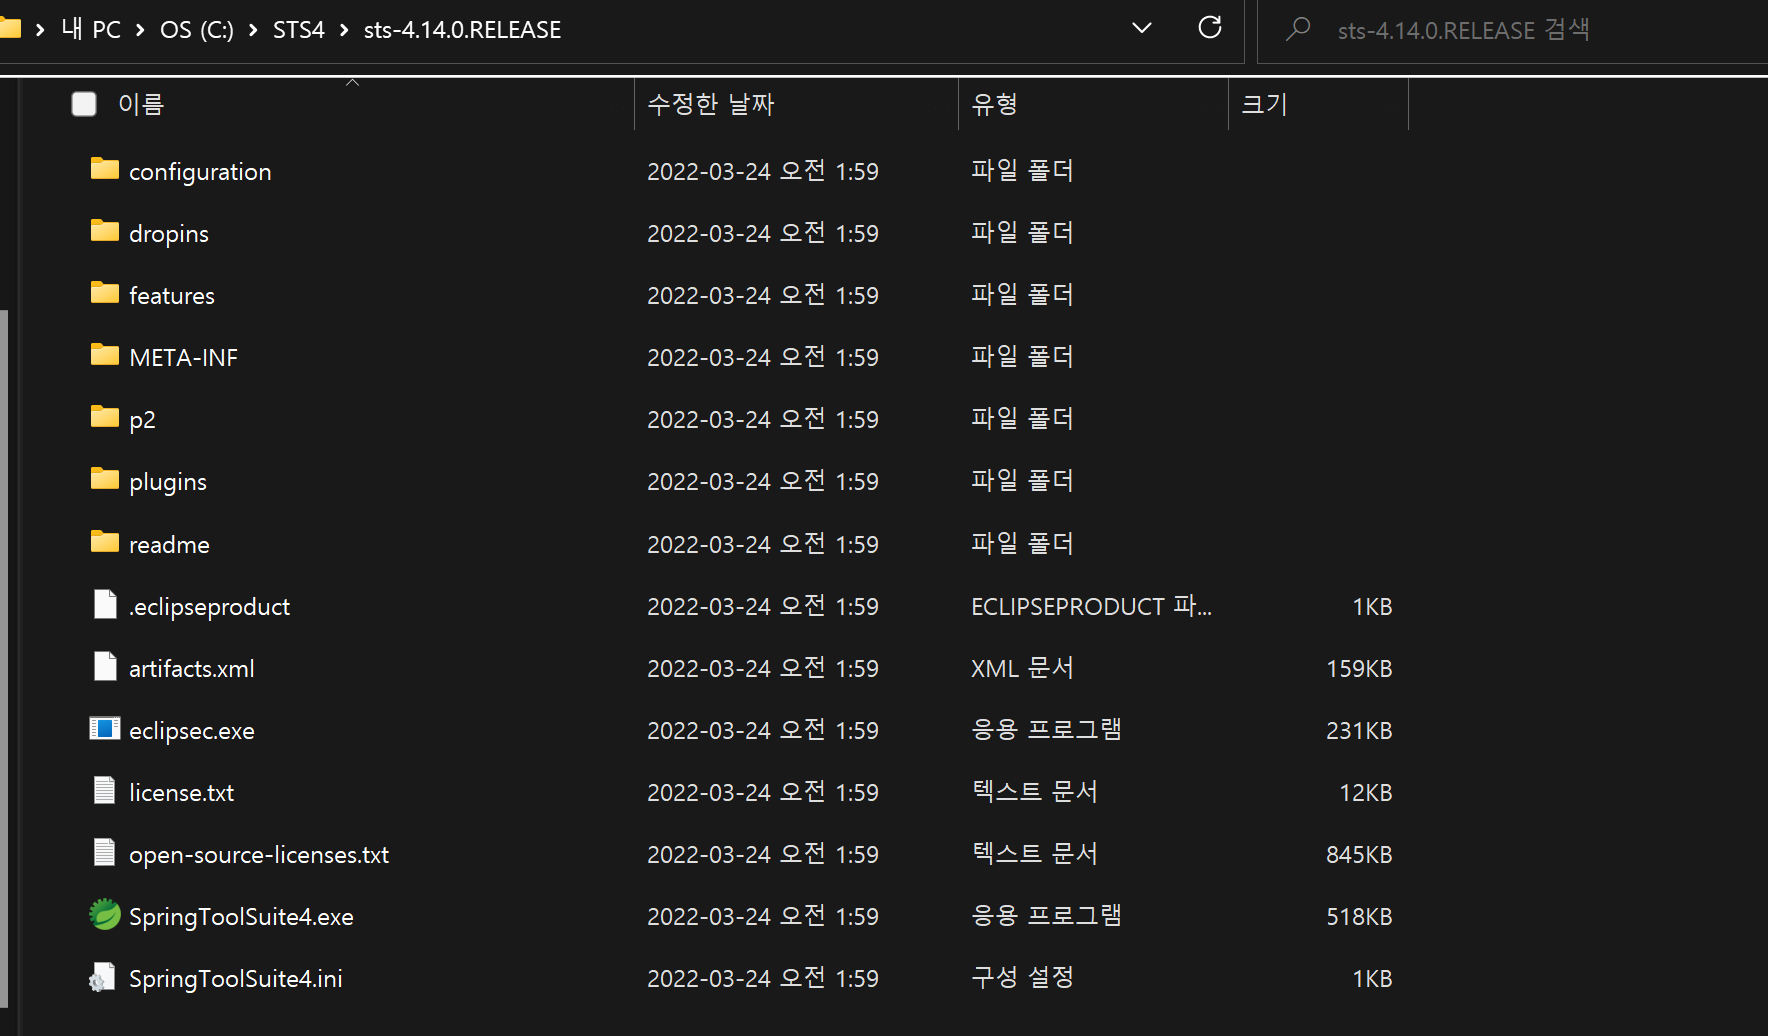
Task: Go to 내 PC in breadcrumb
Action: pyautogui.click(x=91, y=29)
